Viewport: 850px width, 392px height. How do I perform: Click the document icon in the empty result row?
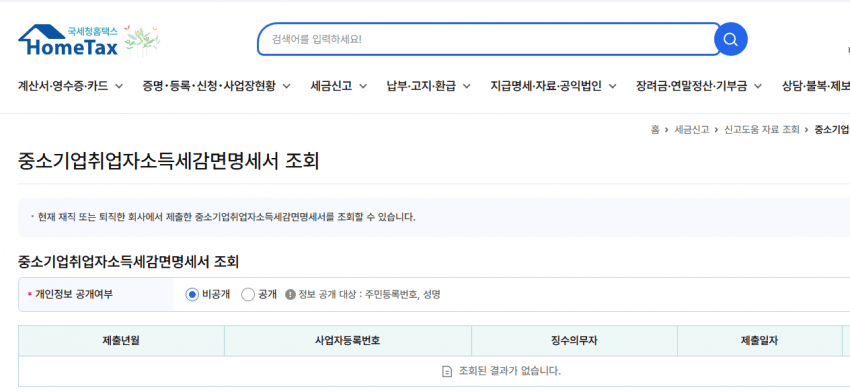point(447,371)
